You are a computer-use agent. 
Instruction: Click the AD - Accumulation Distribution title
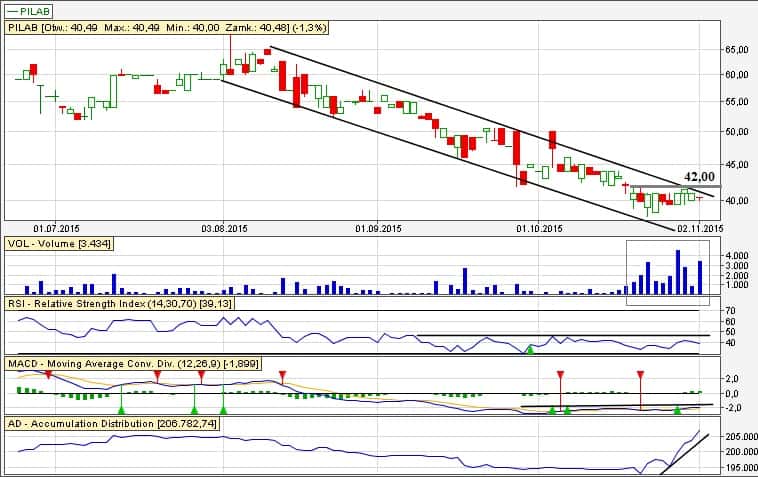(112, 424)
